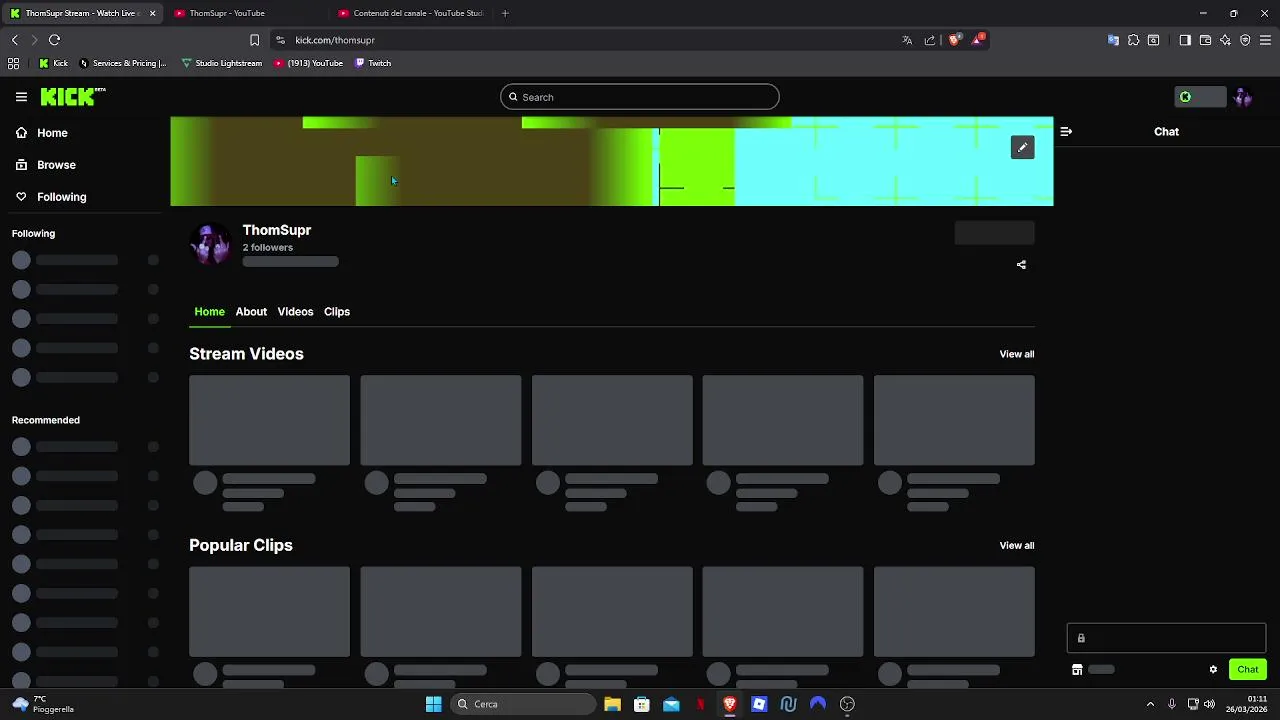Open the Twitch bookmark
This screenshot has width=1280, height=720.
click(x=373, y=63)
